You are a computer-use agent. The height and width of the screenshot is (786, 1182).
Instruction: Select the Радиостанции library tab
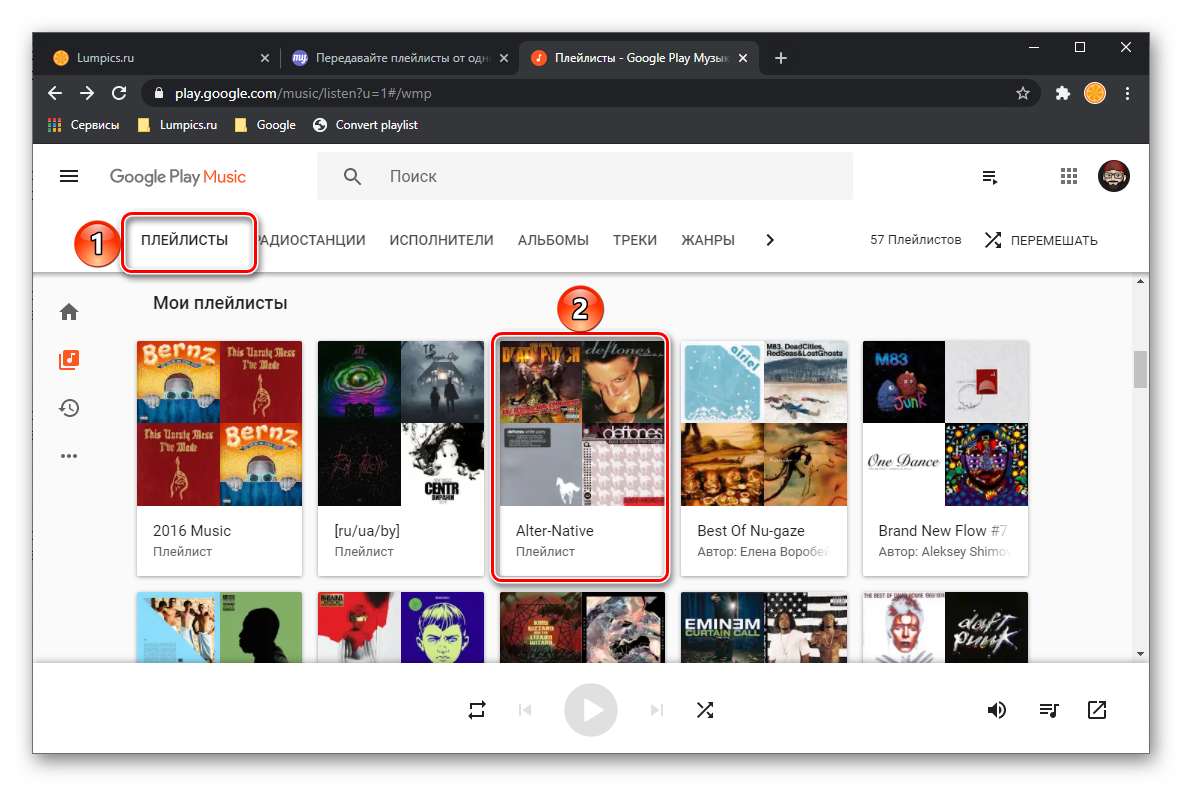click(x=311, y=240)
